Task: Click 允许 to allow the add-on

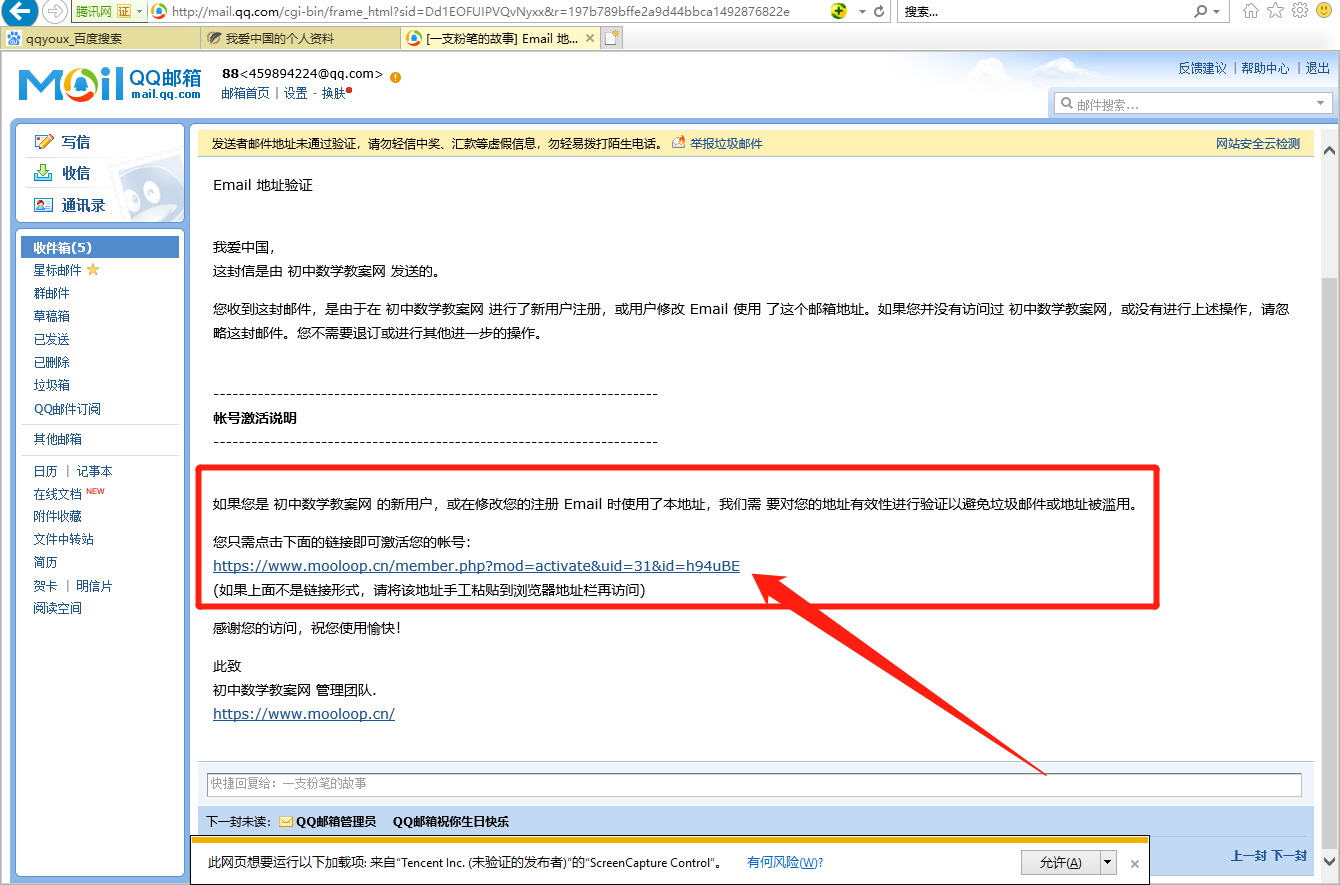Action: pos(1060,862)
